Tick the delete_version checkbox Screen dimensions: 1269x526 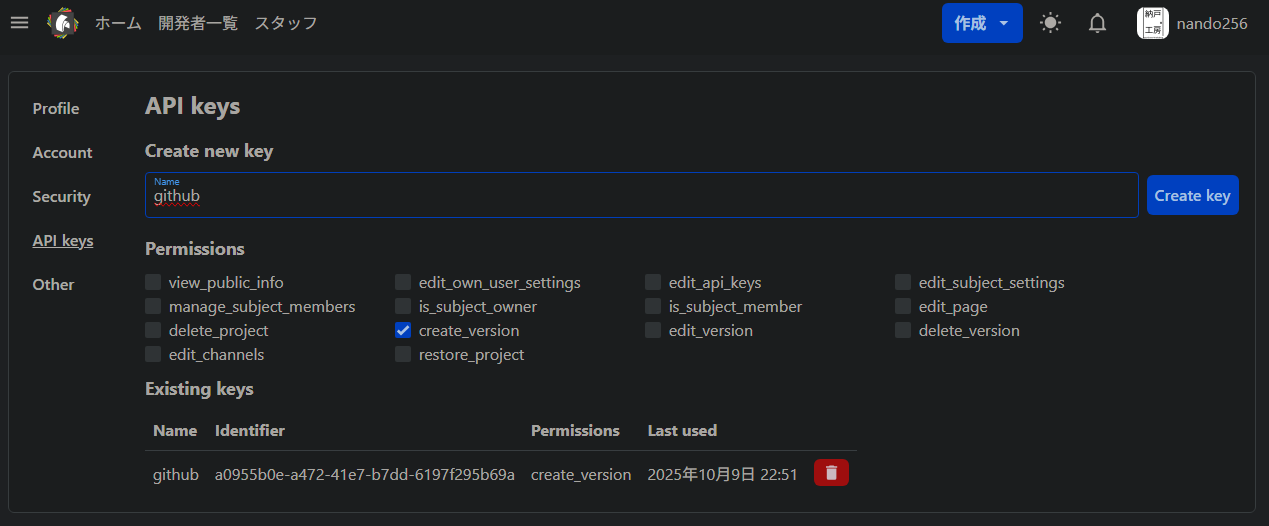click(x=903, y=330)
